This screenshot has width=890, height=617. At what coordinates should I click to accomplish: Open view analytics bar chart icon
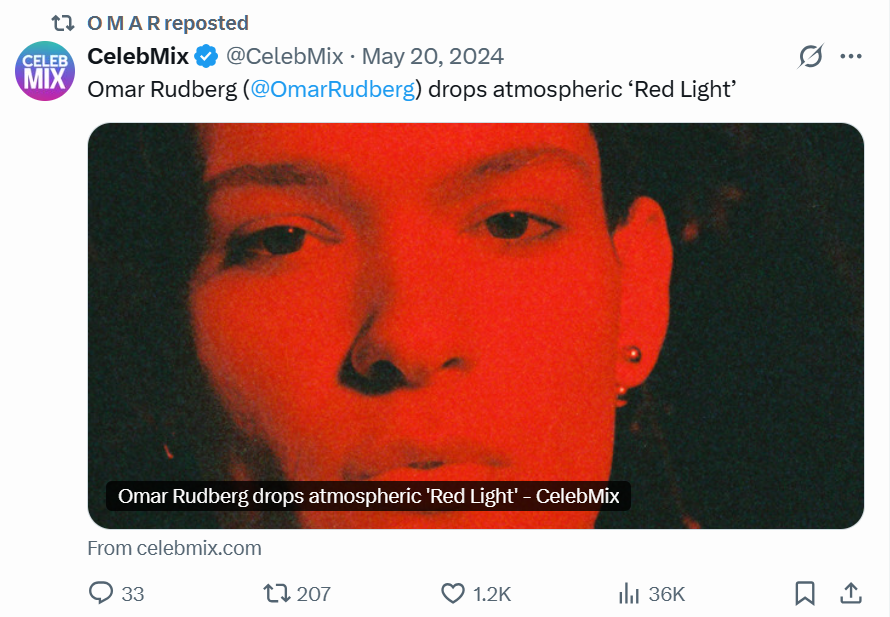click(629, 593)
